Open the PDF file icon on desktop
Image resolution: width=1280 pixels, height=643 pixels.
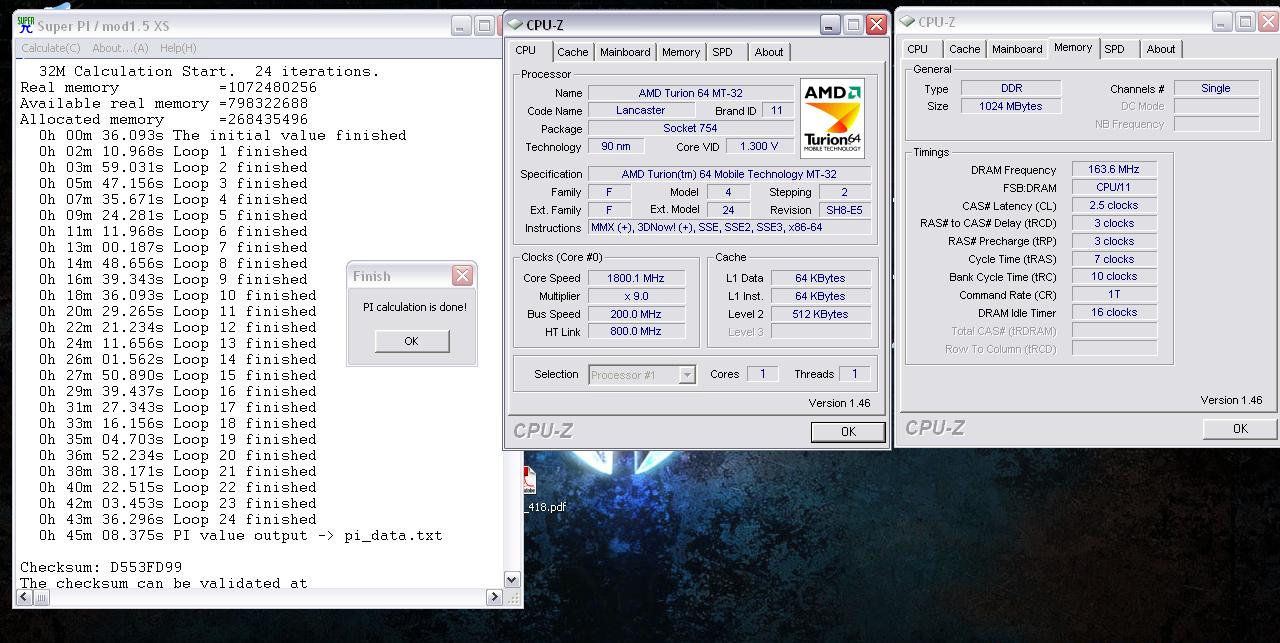(x=528, y=481)
